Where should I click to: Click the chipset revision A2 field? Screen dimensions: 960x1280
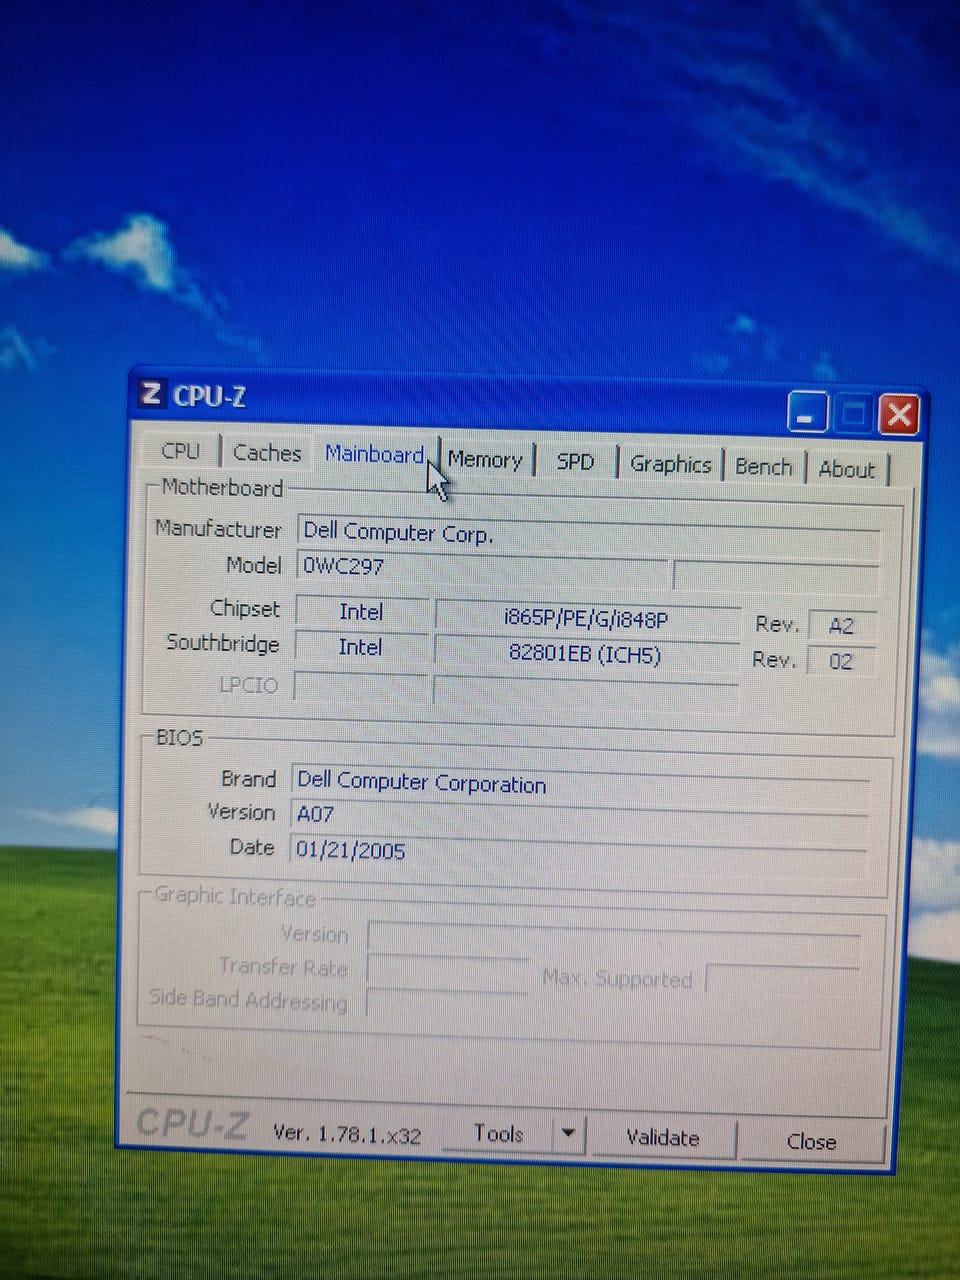point(842,626)
